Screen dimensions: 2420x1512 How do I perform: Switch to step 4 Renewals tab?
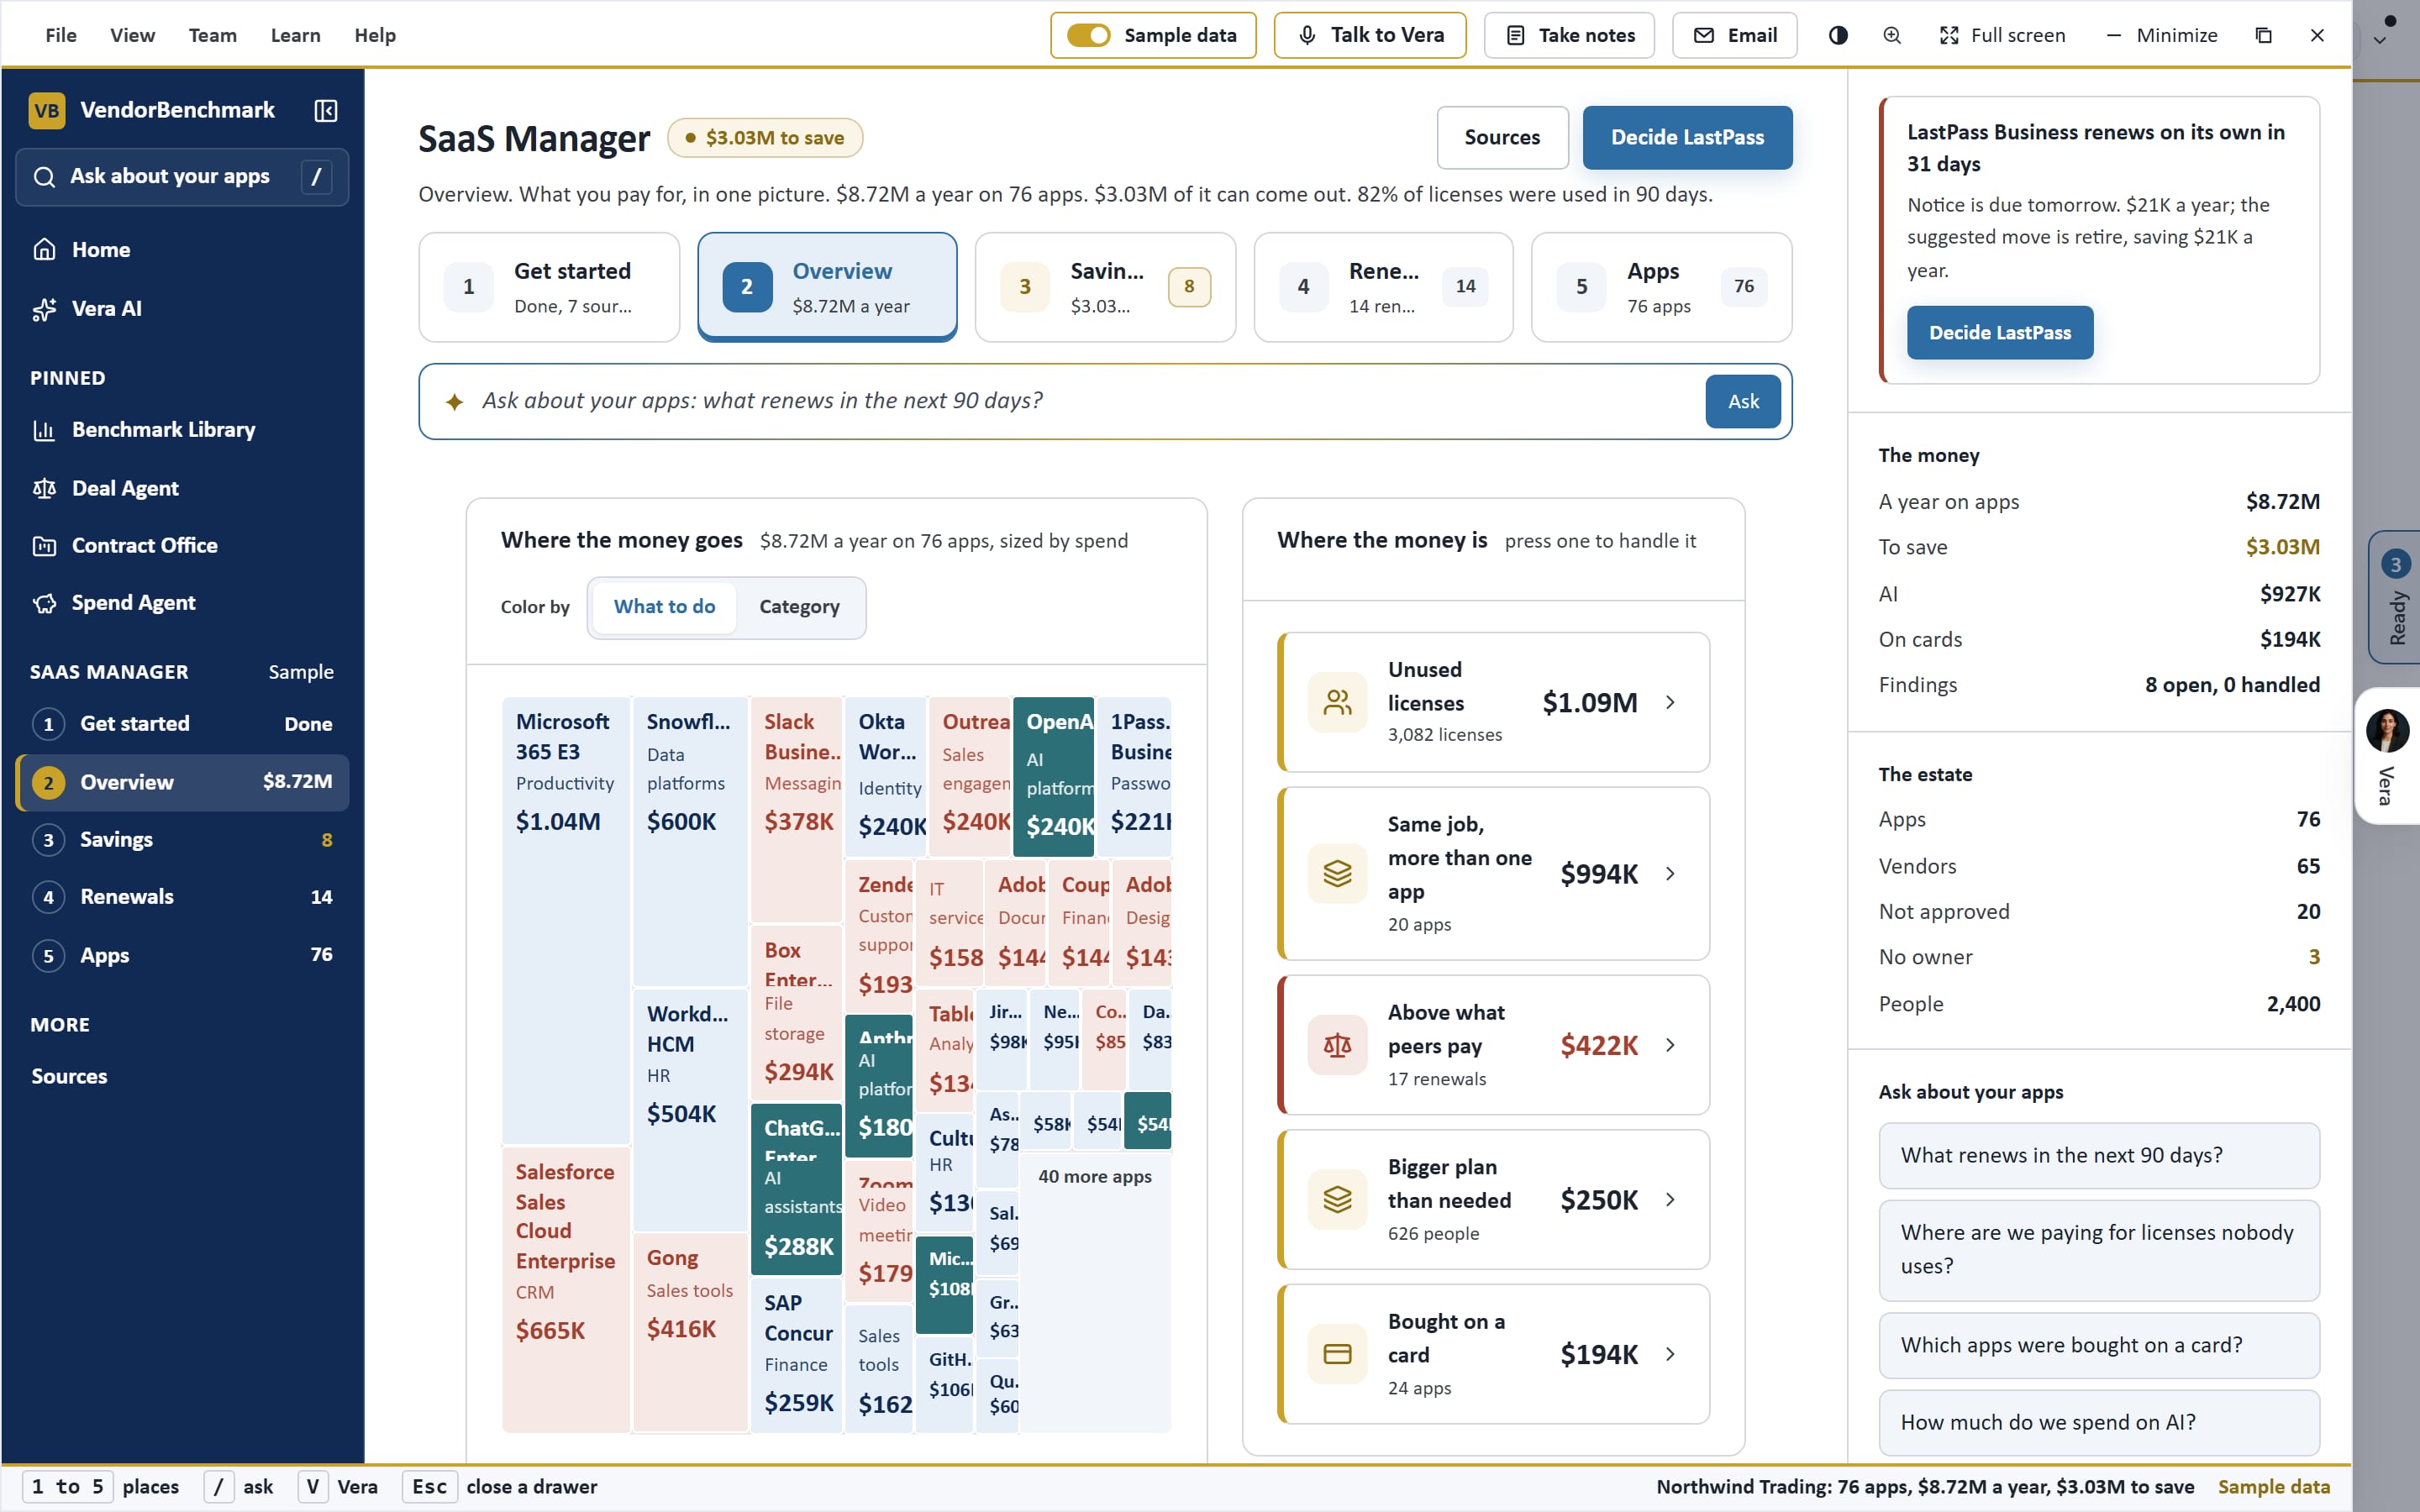coord(1383,287)
